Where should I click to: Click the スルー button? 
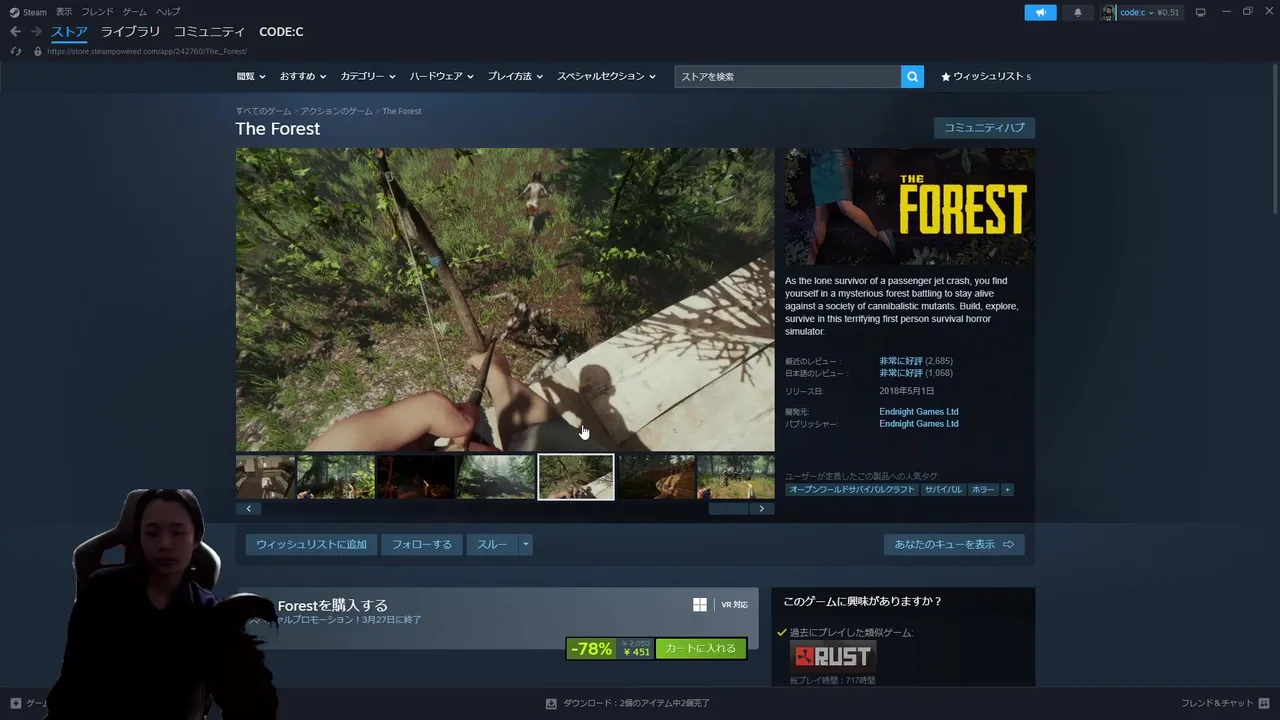click(x=492, y=544)
